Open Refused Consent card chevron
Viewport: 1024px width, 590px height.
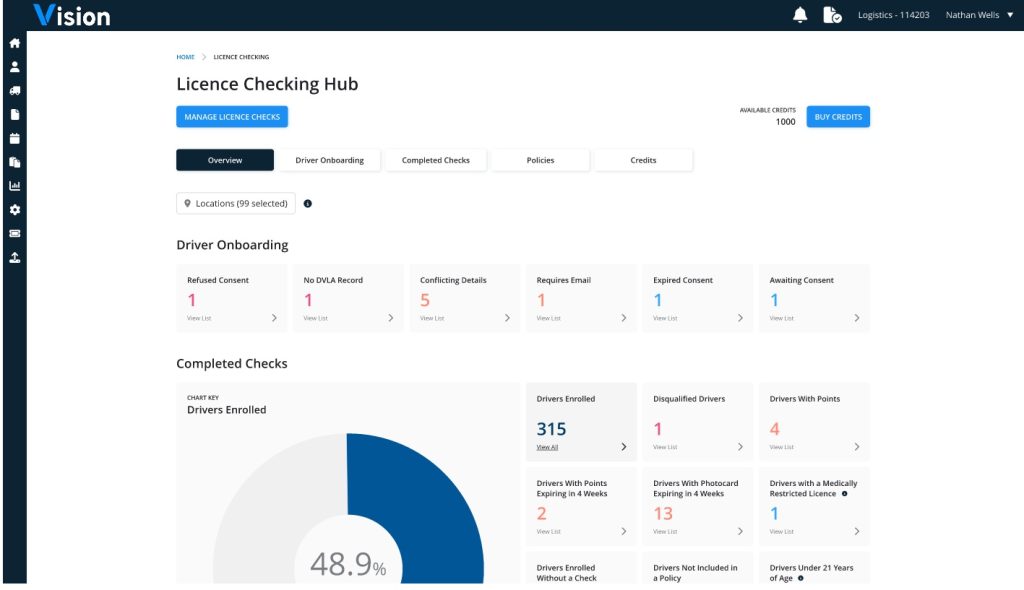pyautogui.click(x=274, y=318)
